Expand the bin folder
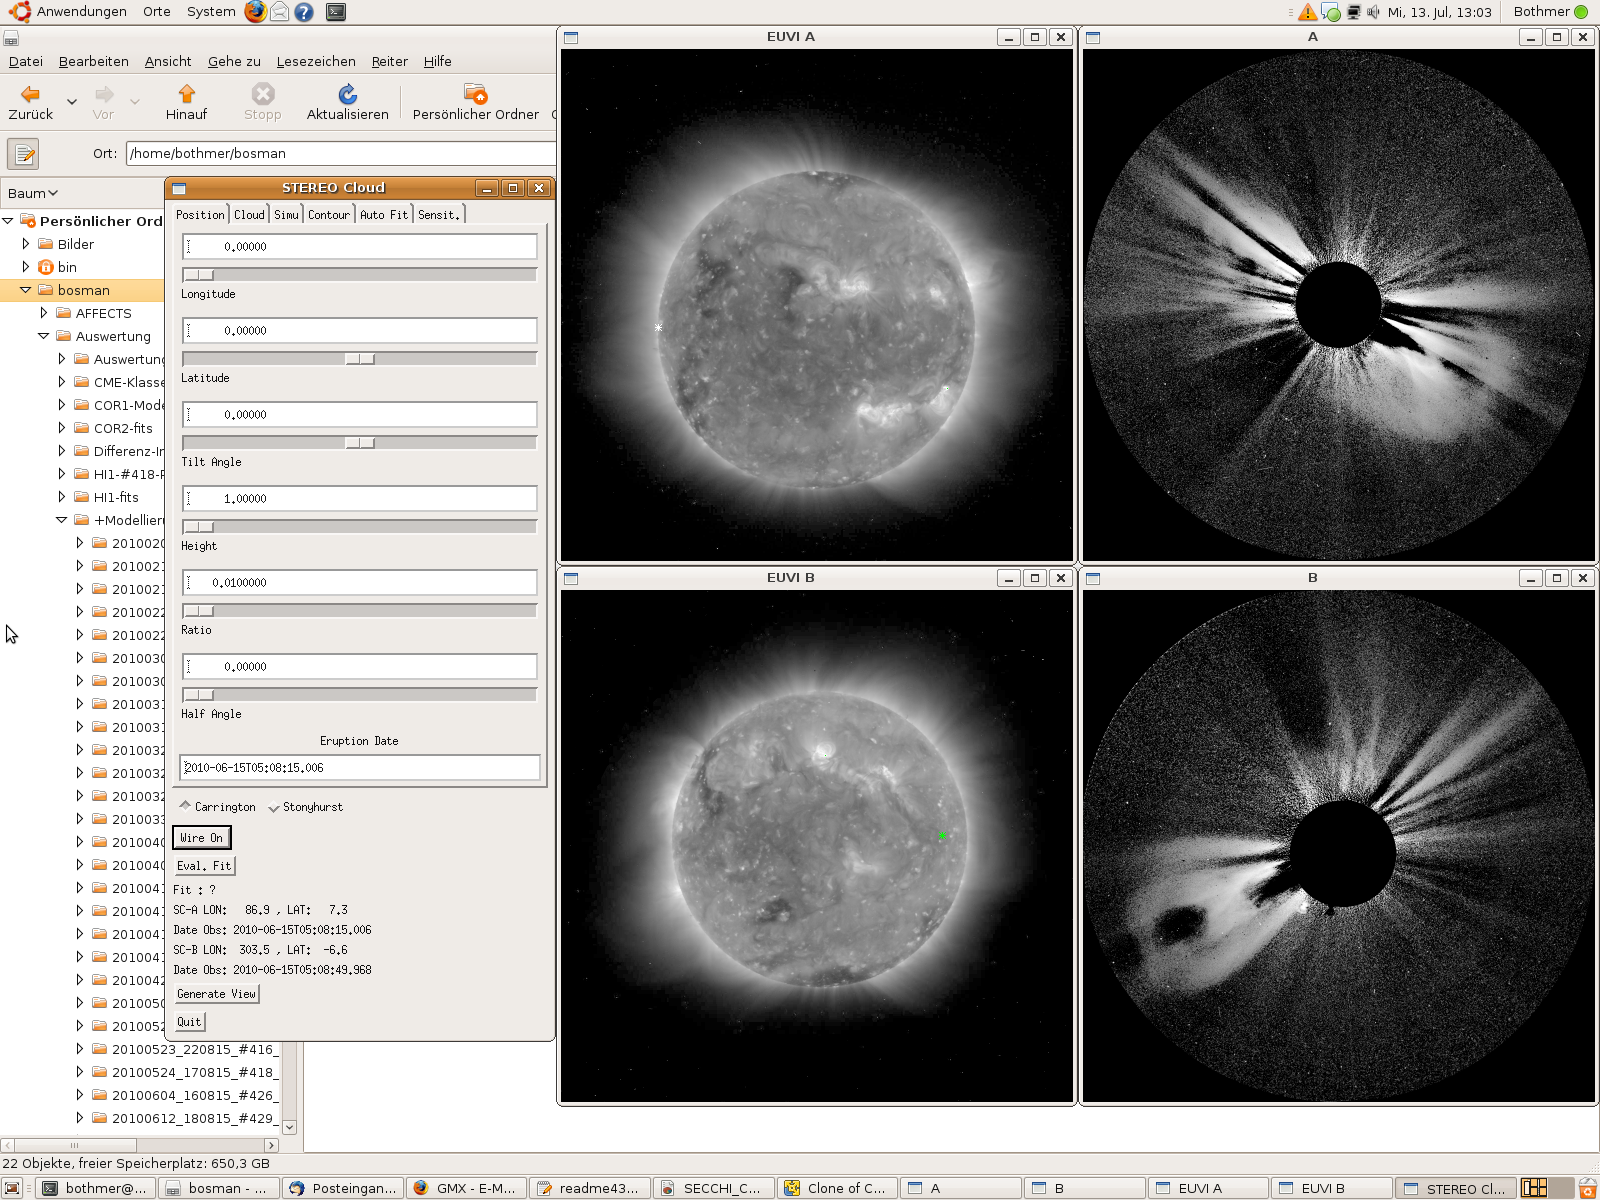The height and width of the screenshot is (1200, 1600). click(26, 267)
